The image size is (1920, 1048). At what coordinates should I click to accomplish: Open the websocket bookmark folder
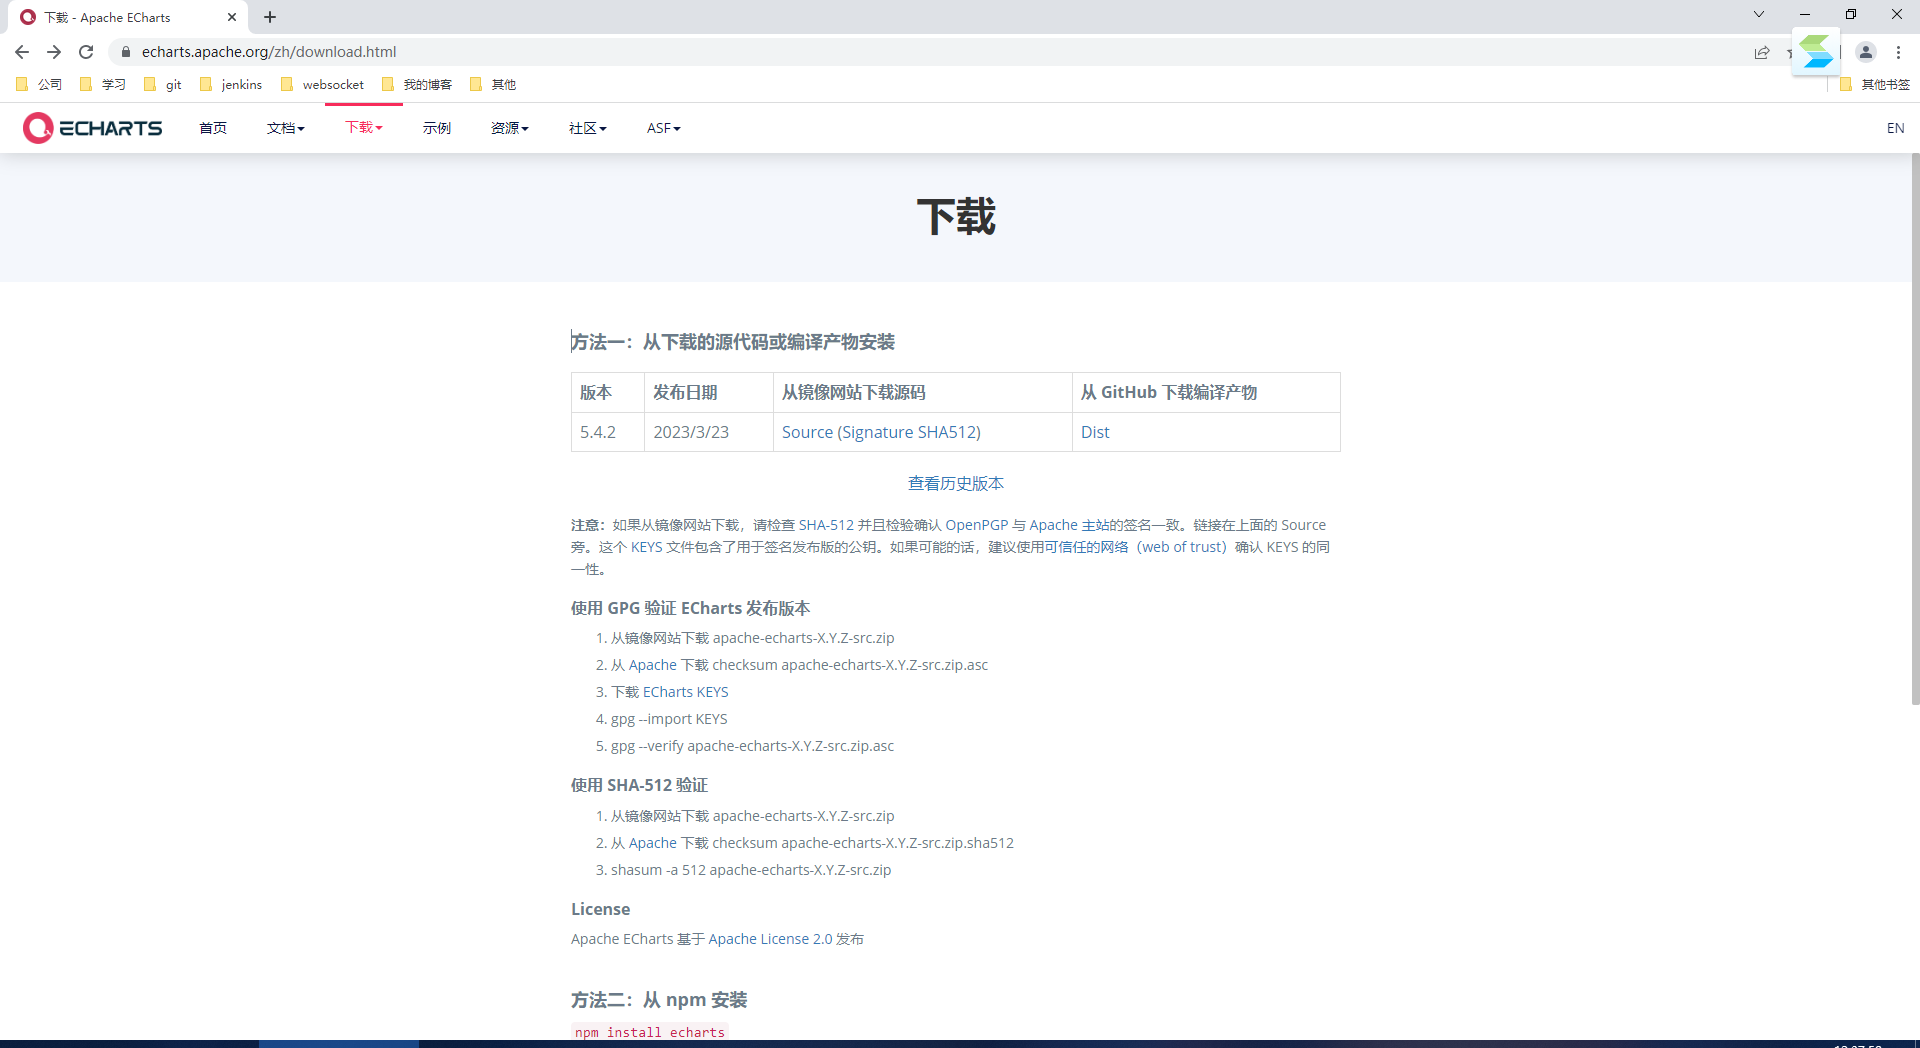coord(323,84)
